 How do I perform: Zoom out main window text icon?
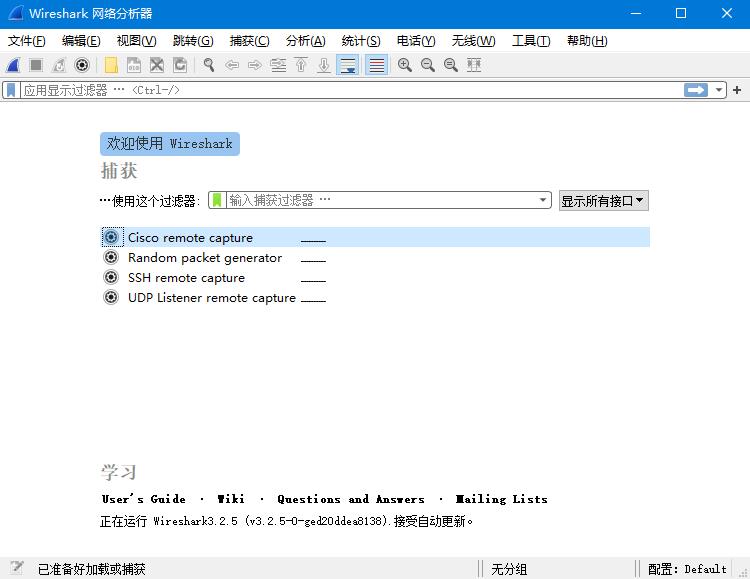tap(428, 65)
